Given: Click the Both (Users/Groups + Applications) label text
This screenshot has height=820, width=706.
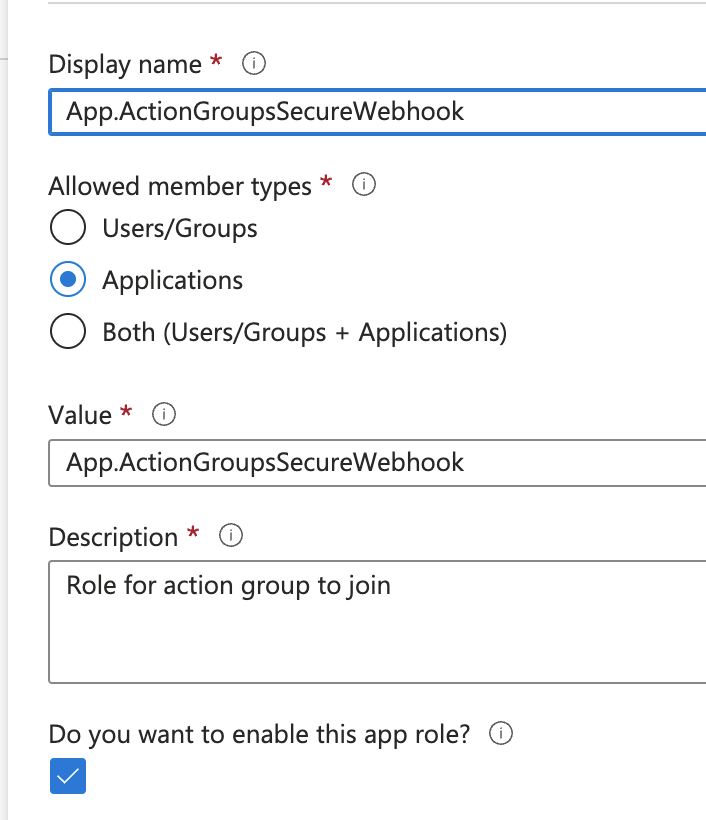Looking at the screenshot, I should point(305,333).
